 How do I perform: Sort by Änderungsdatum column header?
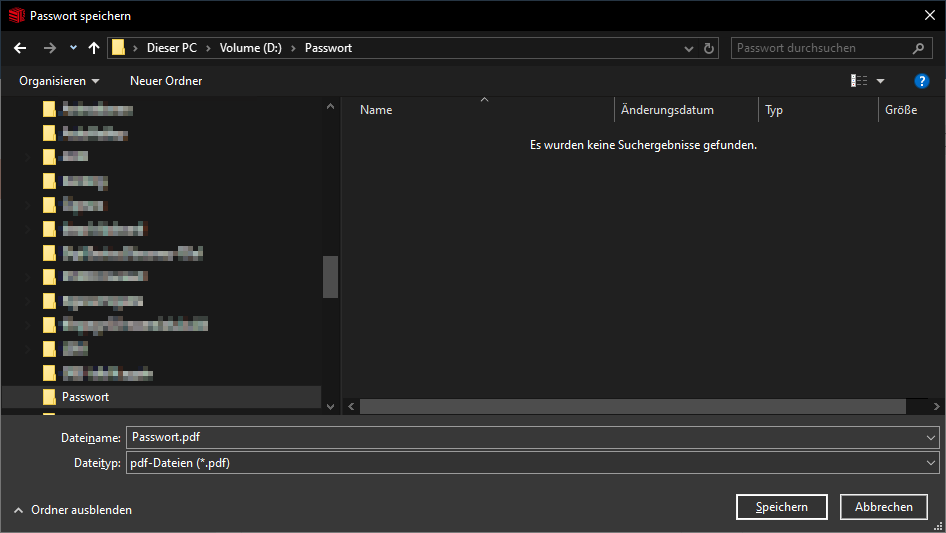tap(667, 110)
